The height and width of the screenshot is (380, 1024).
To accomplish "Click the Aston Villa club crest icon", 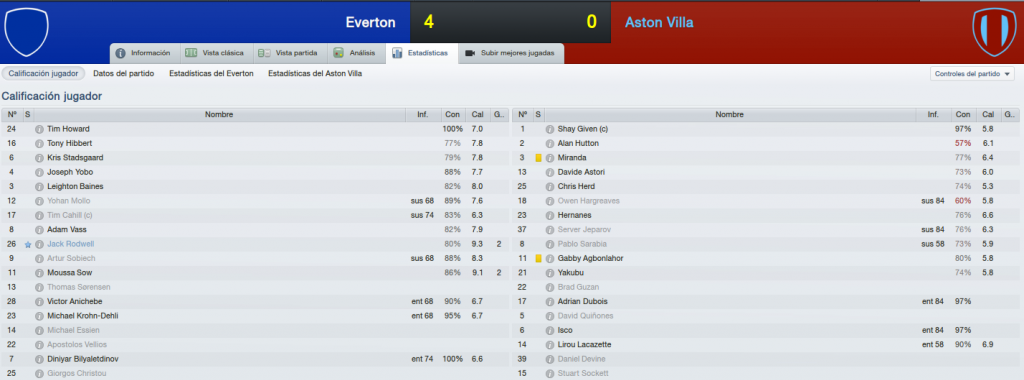I will (x=994, y=32).
